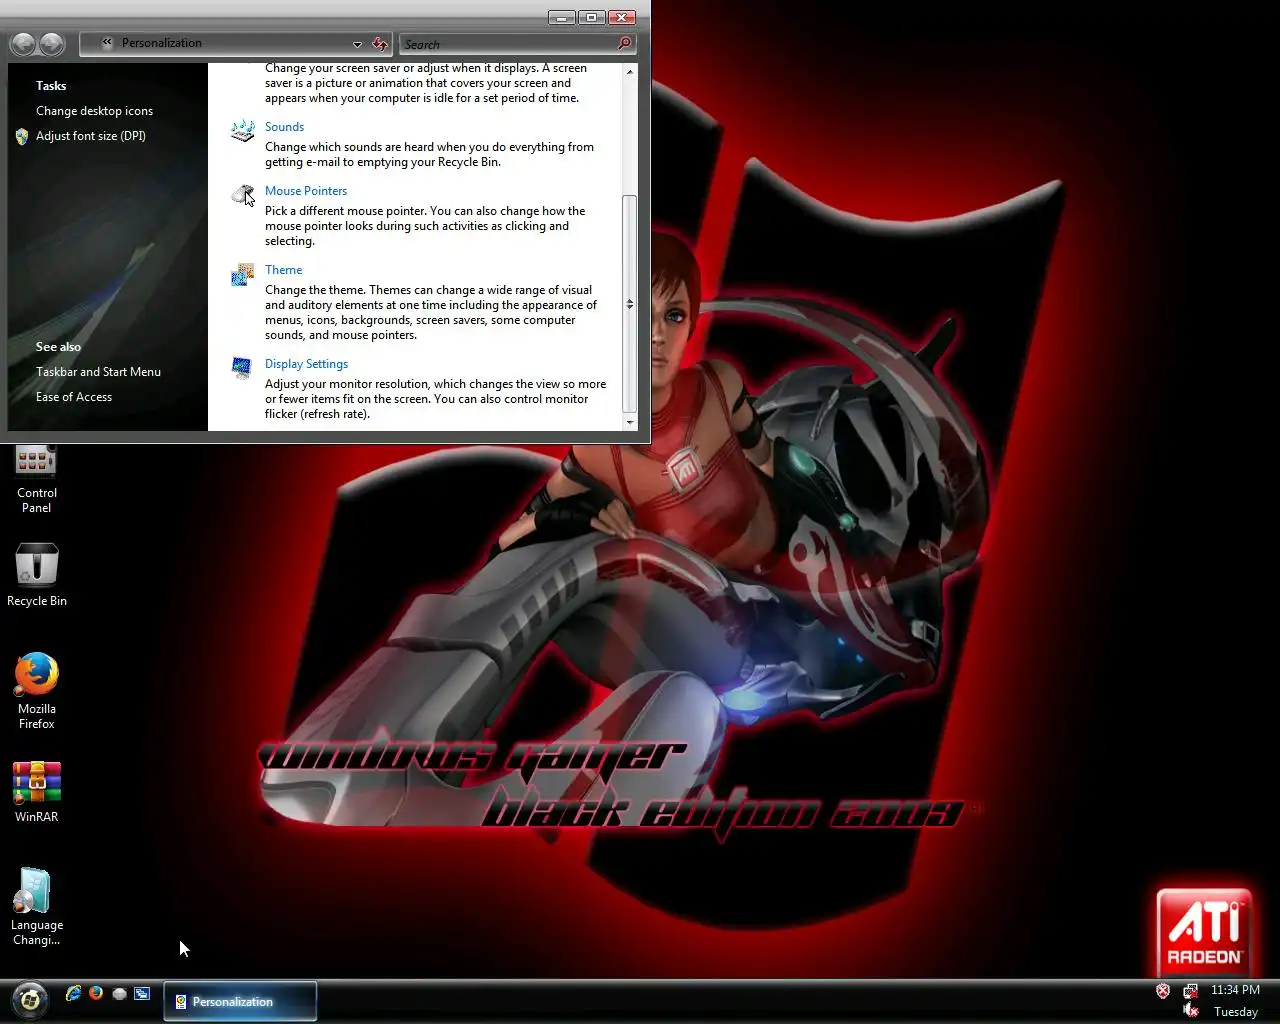Click the Show Desktop Quick Launch icon
Image resolution: width=1280 pixels, height=1024 pixels.
pos(119,994)
